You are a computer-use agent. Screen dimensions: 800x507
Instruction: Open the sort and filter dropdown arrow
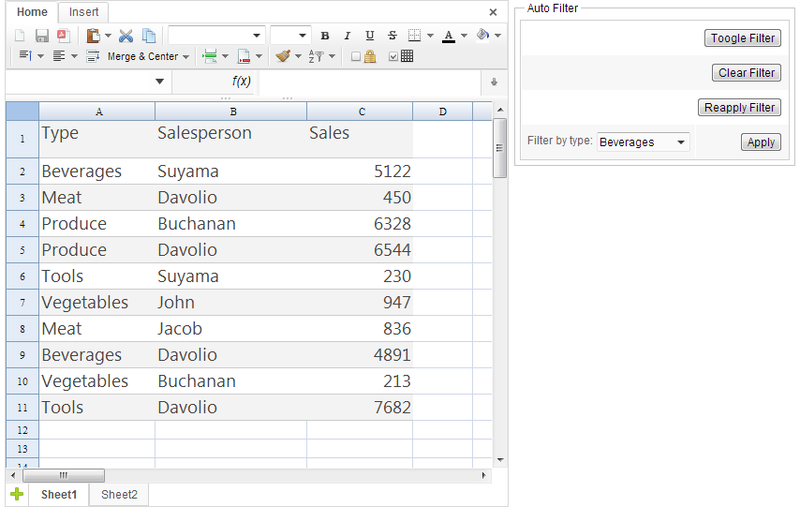tap(332, 56)
